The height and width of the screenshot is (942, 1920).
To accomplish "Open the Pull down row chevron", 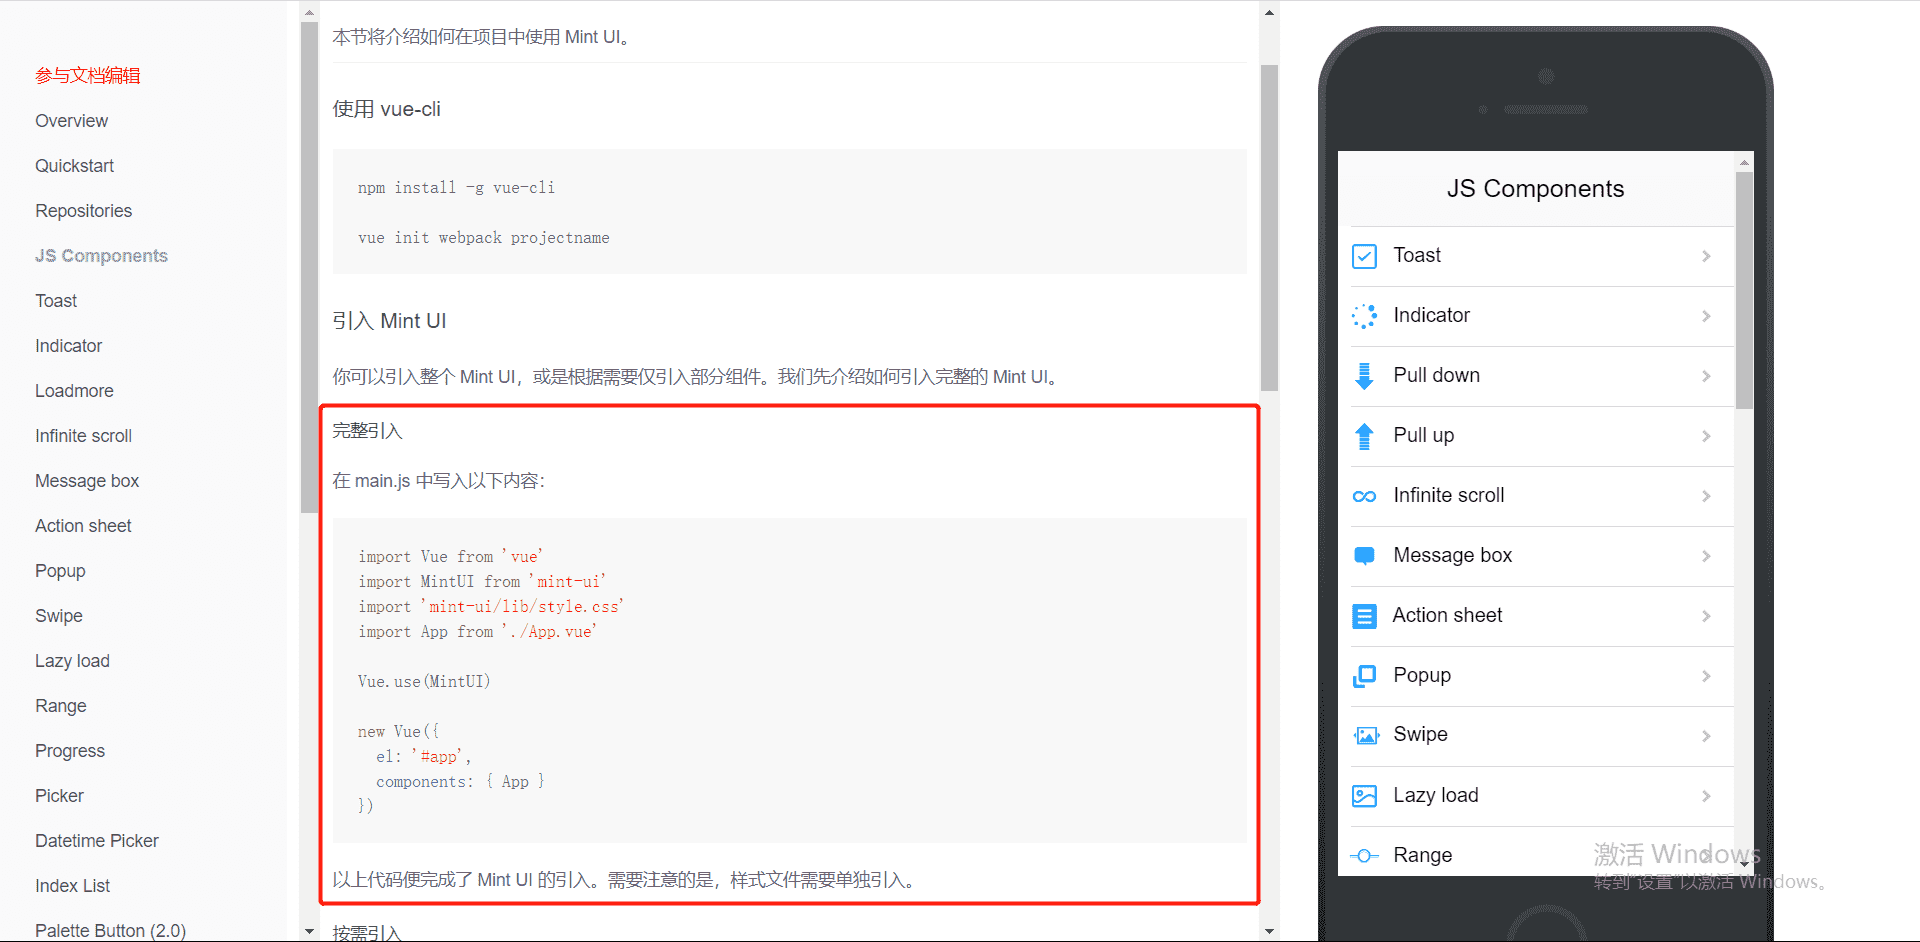I will click(1706, 376).
